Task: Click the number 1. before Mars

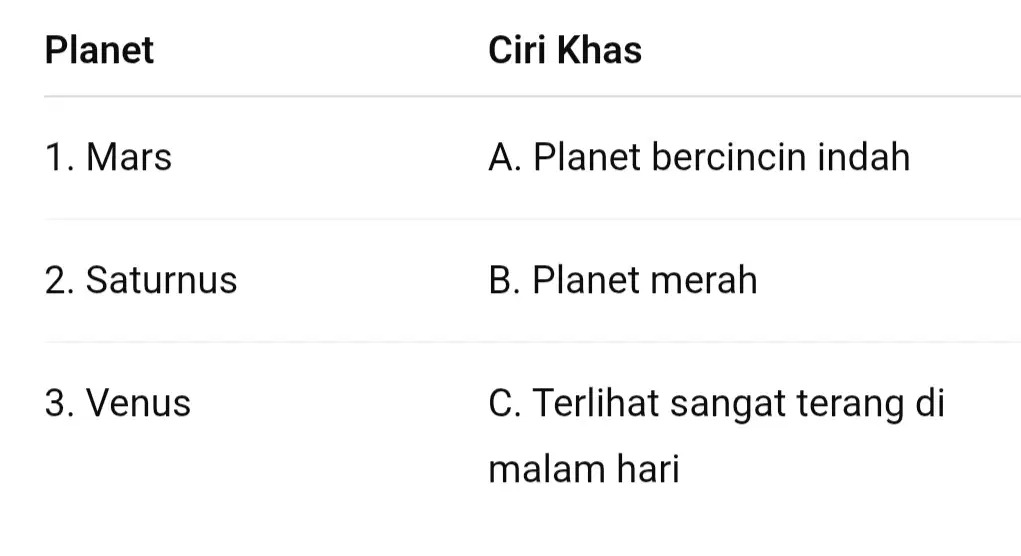Action: coord(59,158)
